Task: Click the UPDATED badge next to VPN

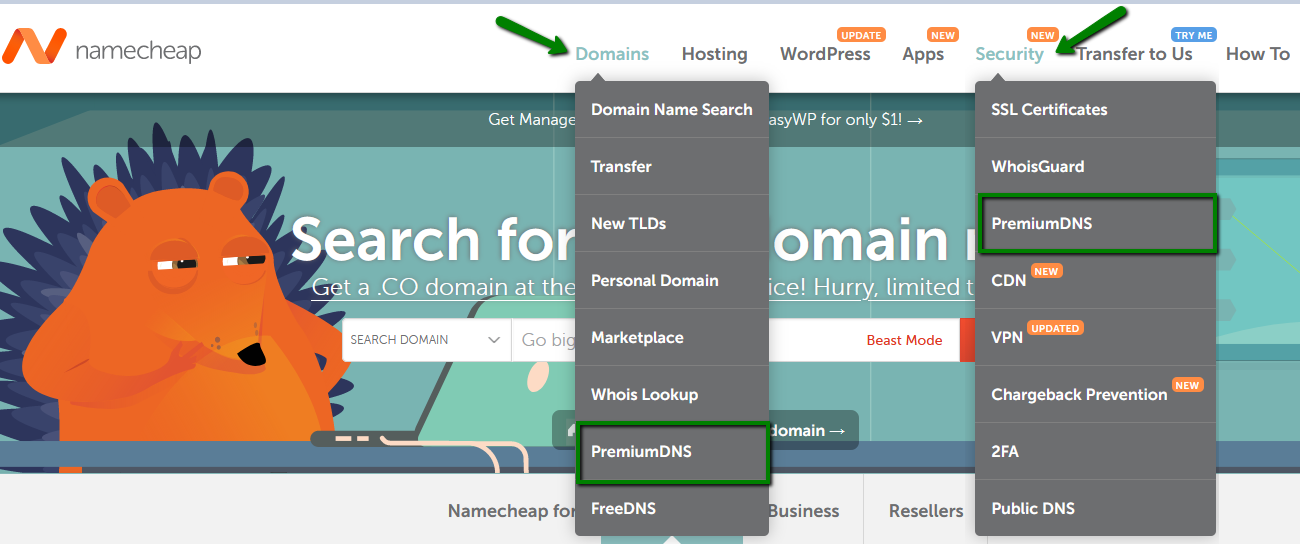Action: (1055, 328)
